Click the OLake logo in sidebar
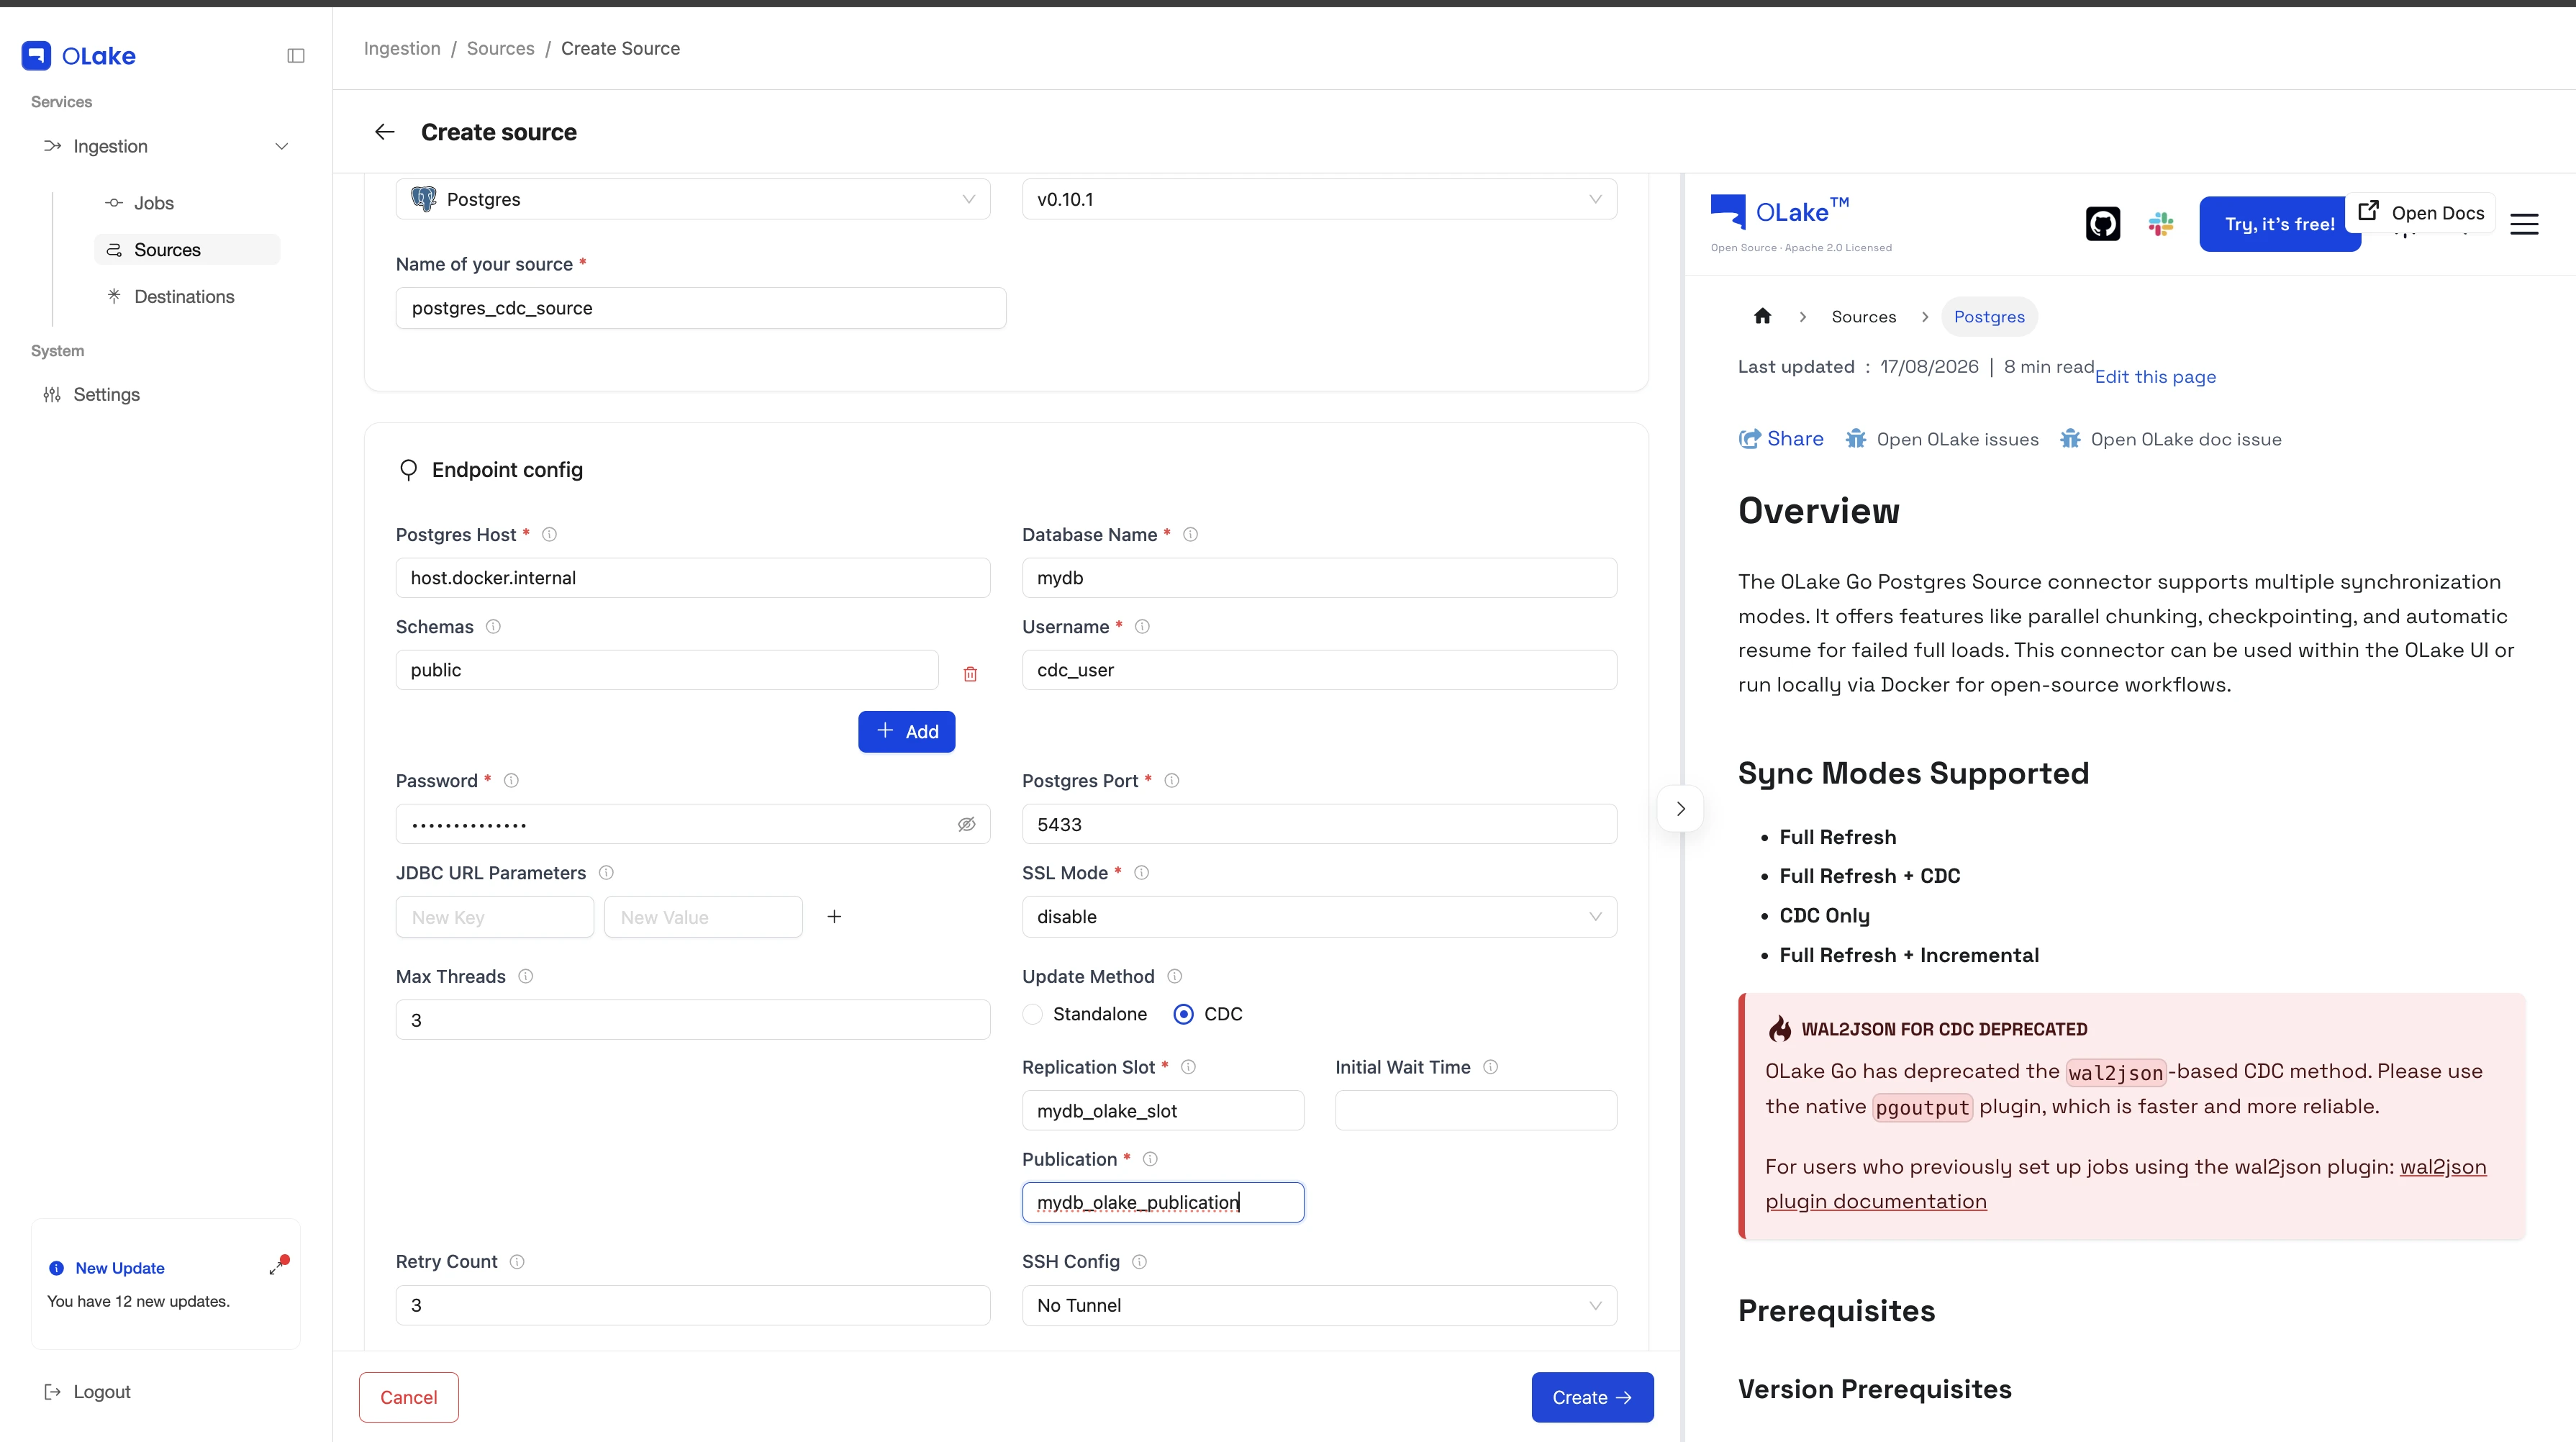This screenshot has width=2576, height=1442. click(x=79, y=56)
